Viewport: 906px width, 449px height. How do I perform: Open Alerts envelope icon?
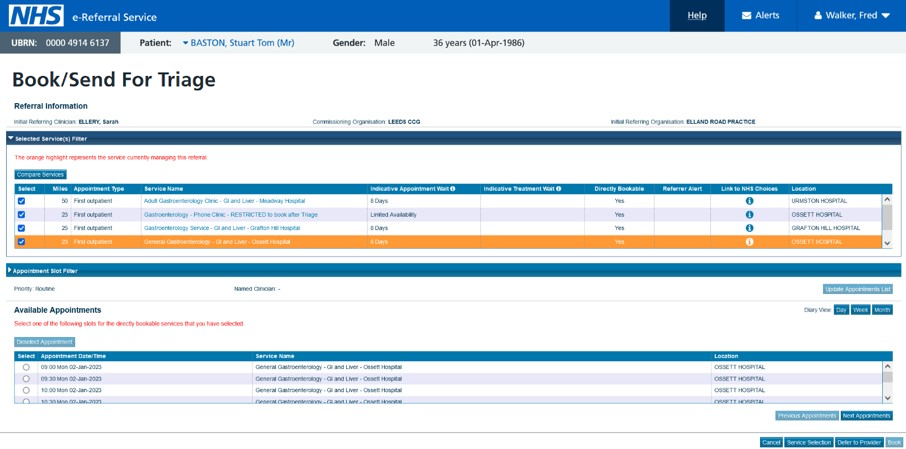point(747,16)
